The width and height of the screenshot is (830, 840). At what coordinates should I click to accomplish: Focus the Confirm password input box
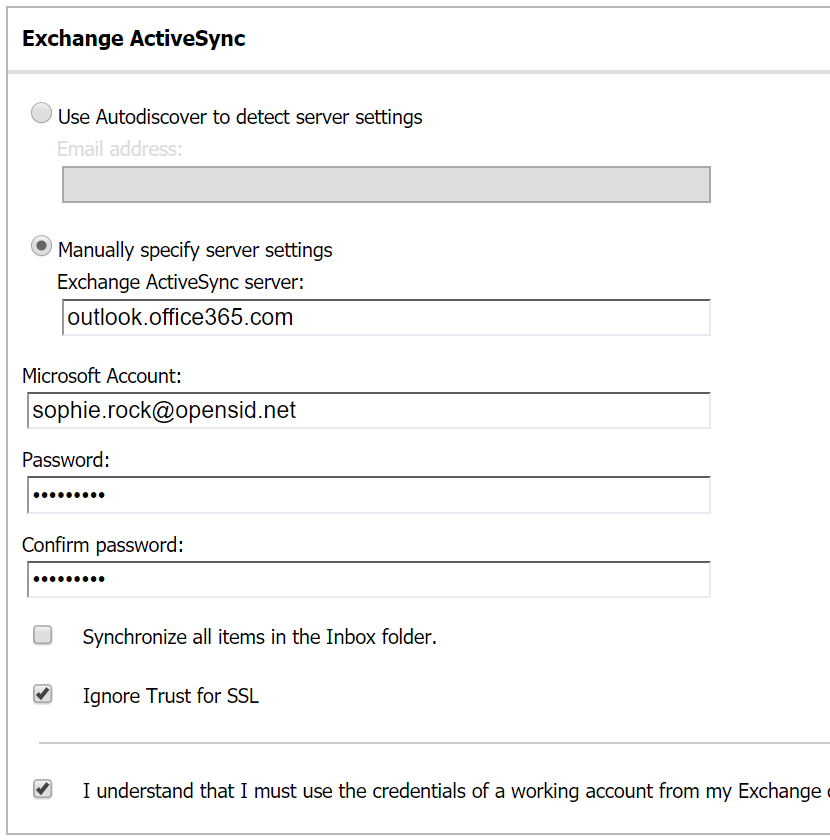pyautogui.click(x=366, y=580)
